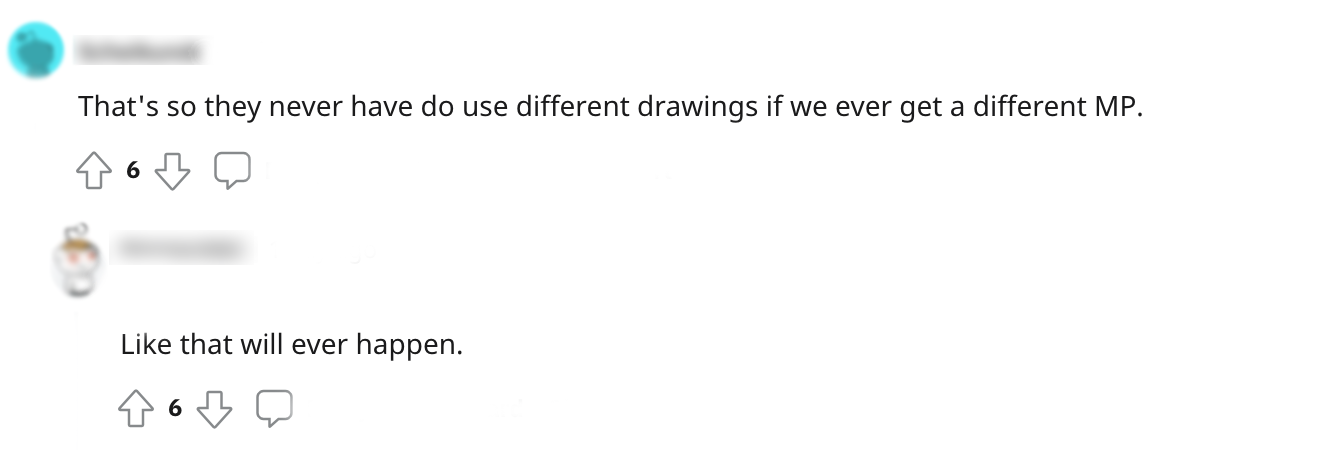Viewport: 1320px width, 458px height.
Task: Click the word "will" in the reply
Action: click(x=261, y=346)
